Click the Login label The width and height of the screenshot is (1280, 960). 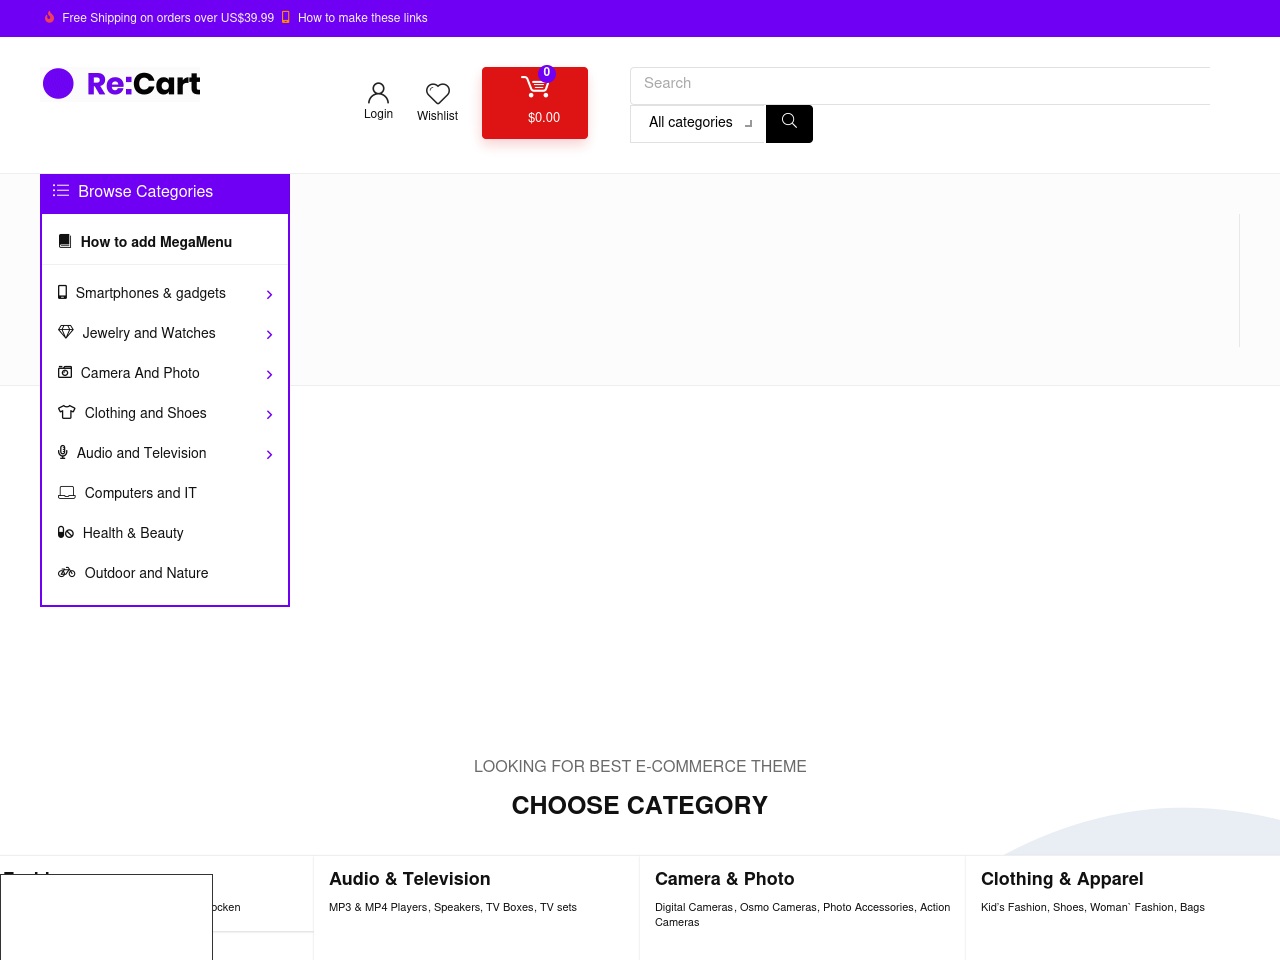point(378,114)
